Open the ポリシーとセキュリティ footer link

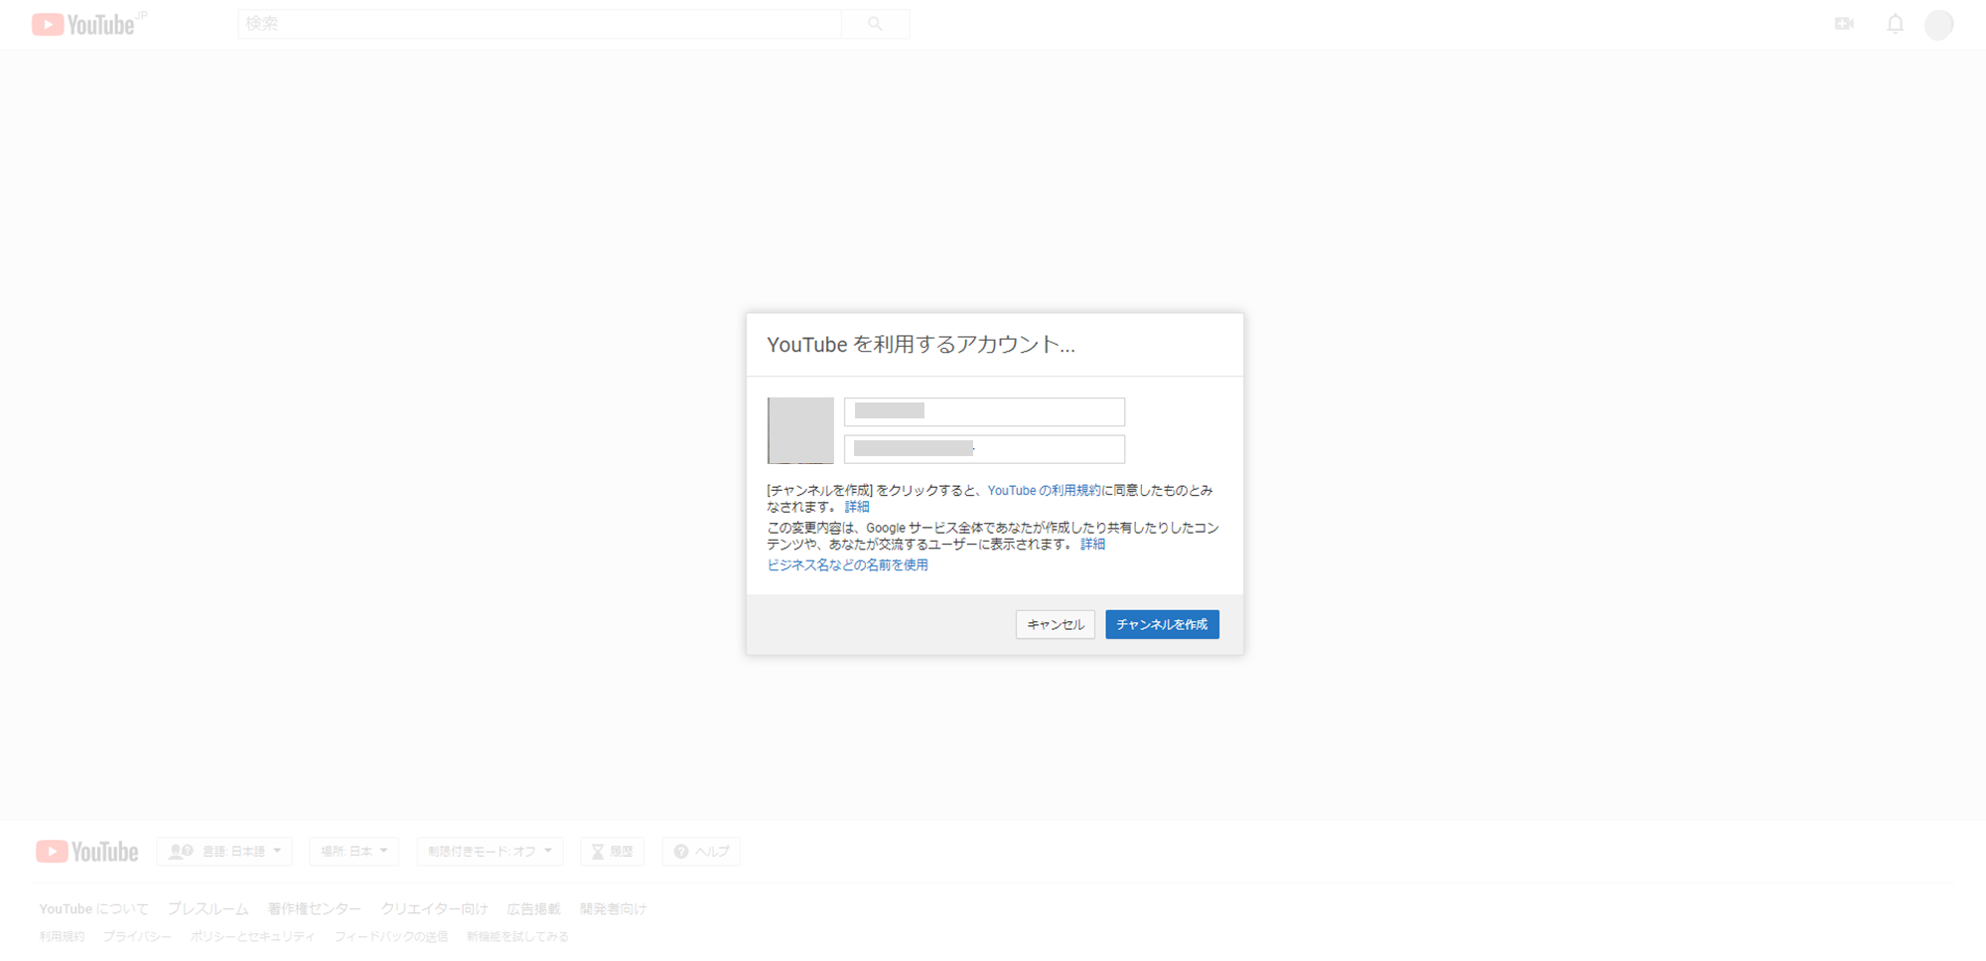tap(253, 937)
